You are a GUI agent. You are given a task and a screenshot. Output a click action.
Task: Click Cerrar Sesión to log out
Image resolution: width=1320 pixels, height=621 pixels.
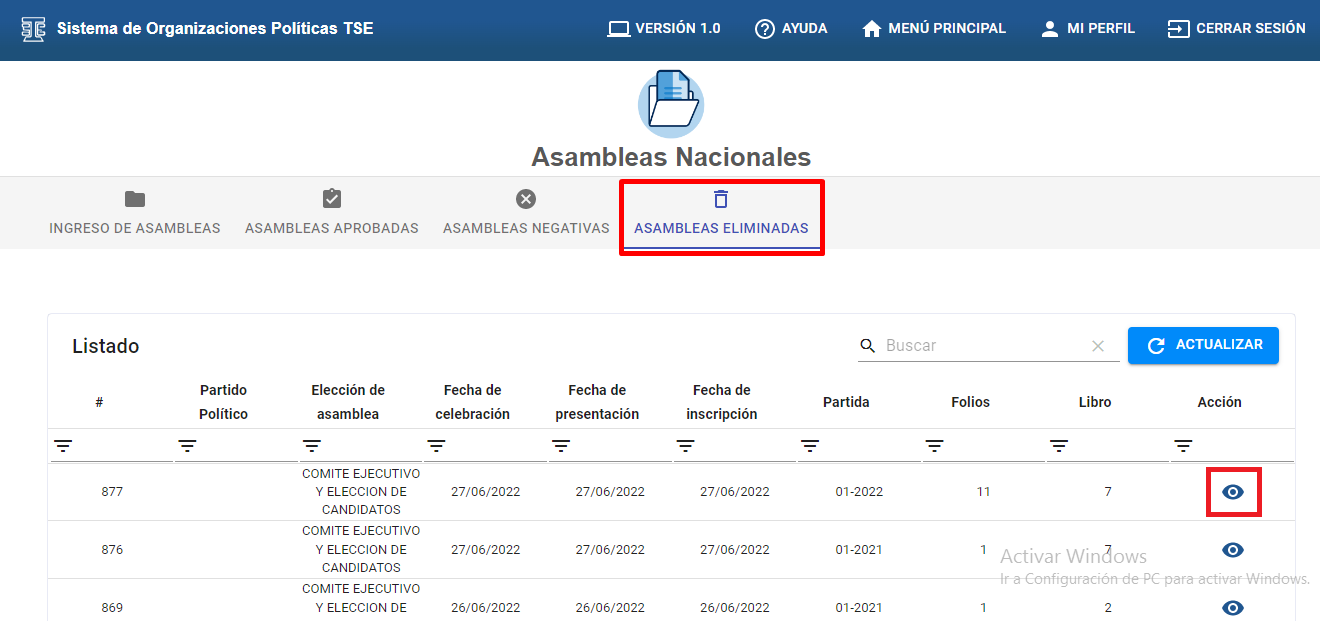click(x=1236, y=29)
